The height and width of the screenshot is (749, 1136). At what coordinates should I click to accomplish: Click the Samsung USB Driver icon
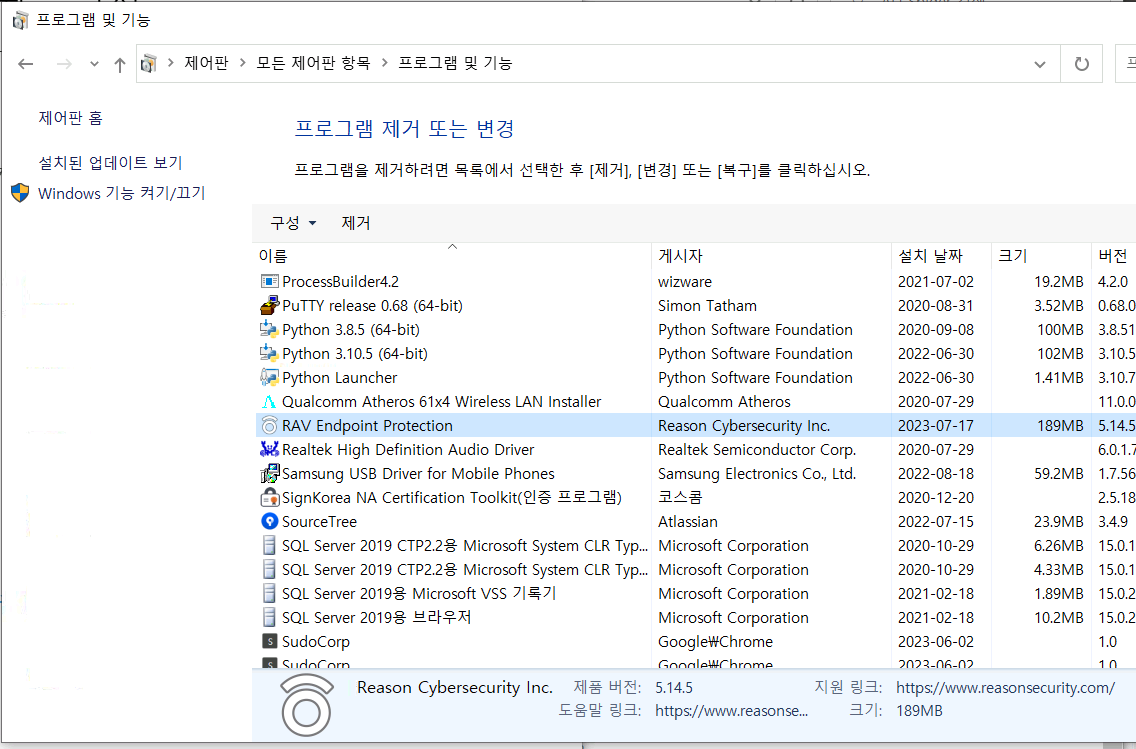tap(270, 473)
